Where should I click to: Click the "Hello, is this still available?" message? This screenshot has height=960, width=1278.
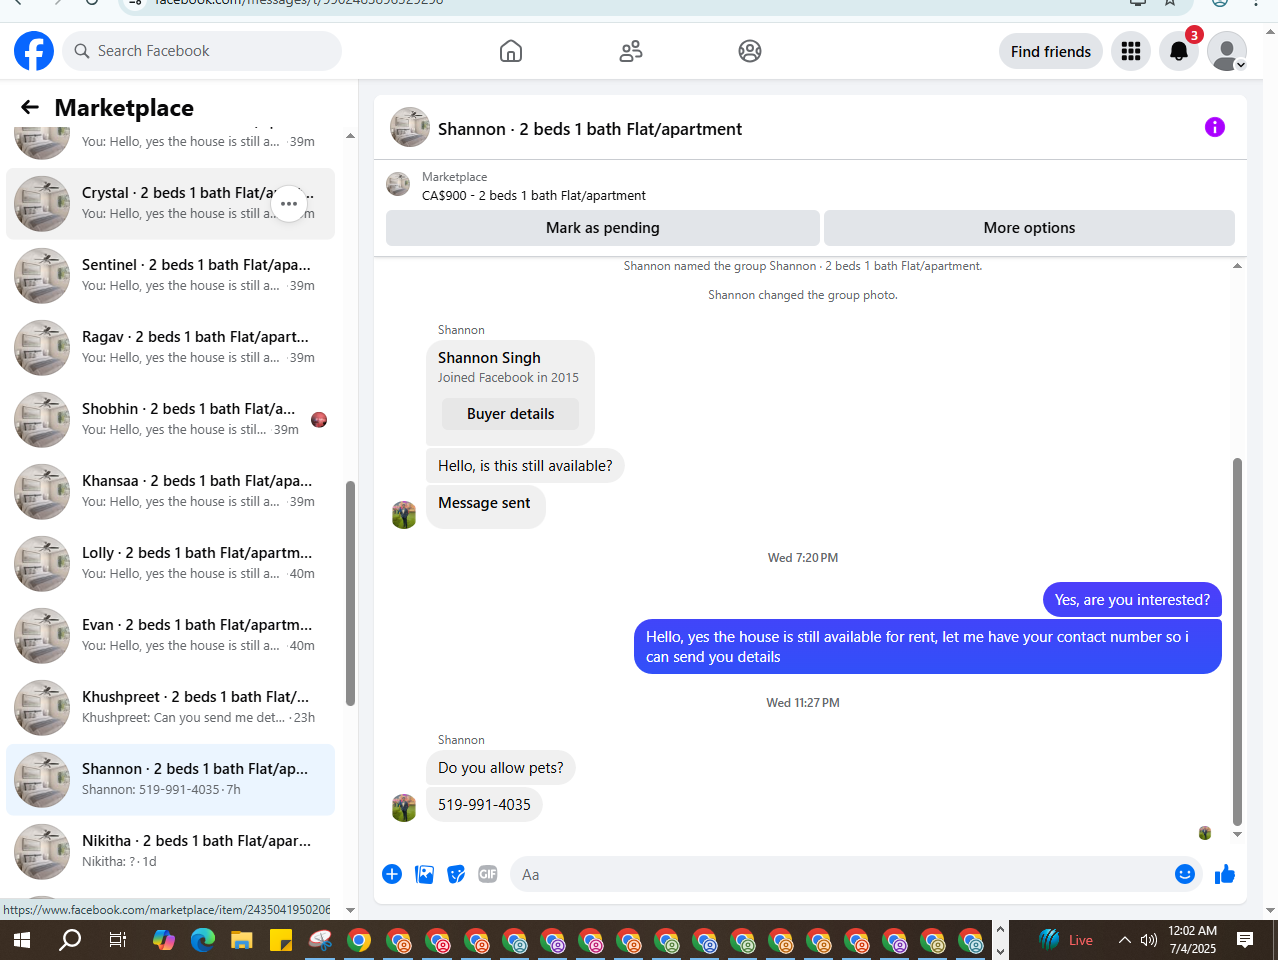coord(525,466)
